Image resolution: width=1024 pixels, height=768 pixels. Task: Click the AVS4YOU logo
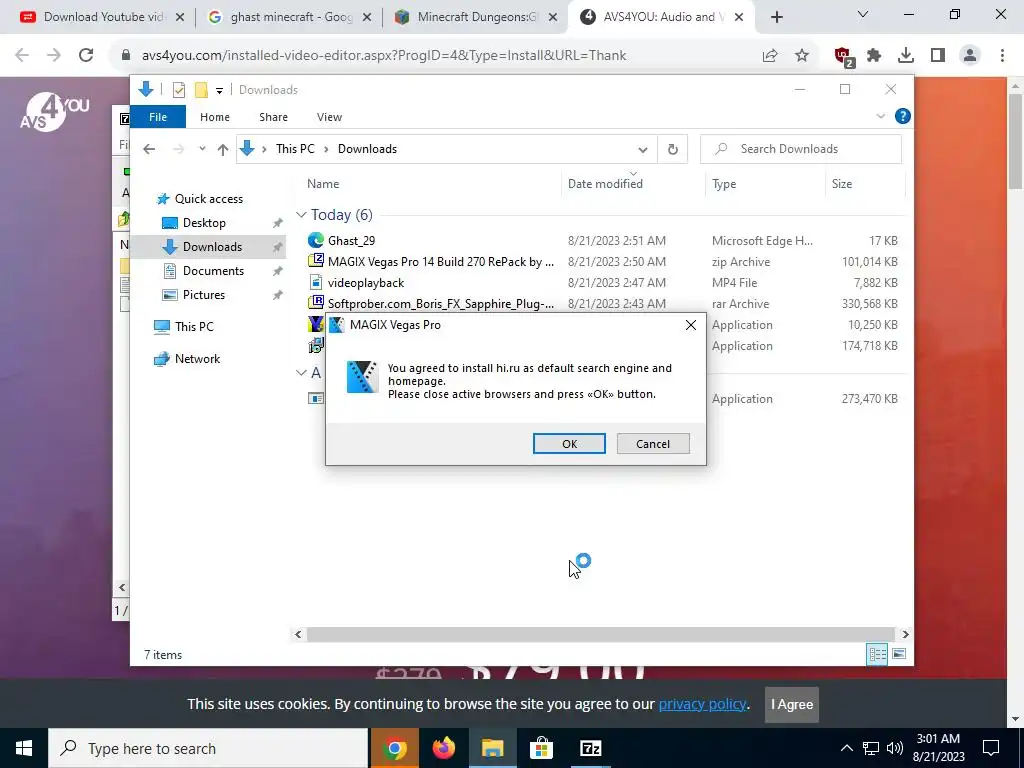[x=55, y=112]
